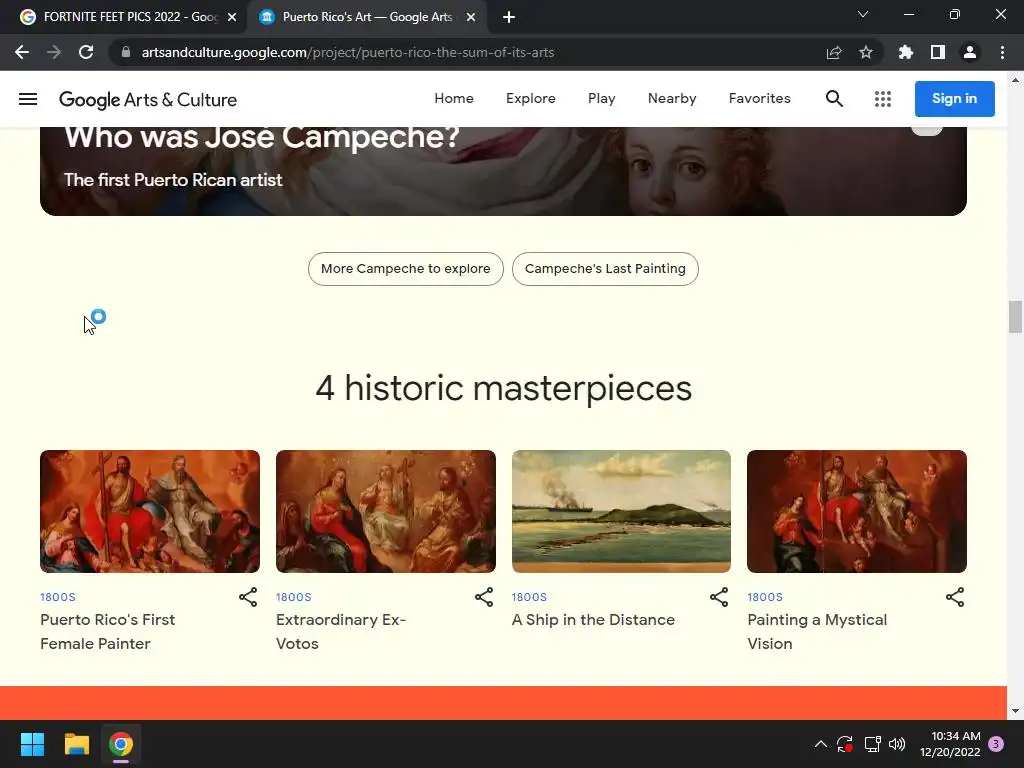
Task: Open Extraordinary Ex-Votos painting thumbnail
Action: [386, 511]
